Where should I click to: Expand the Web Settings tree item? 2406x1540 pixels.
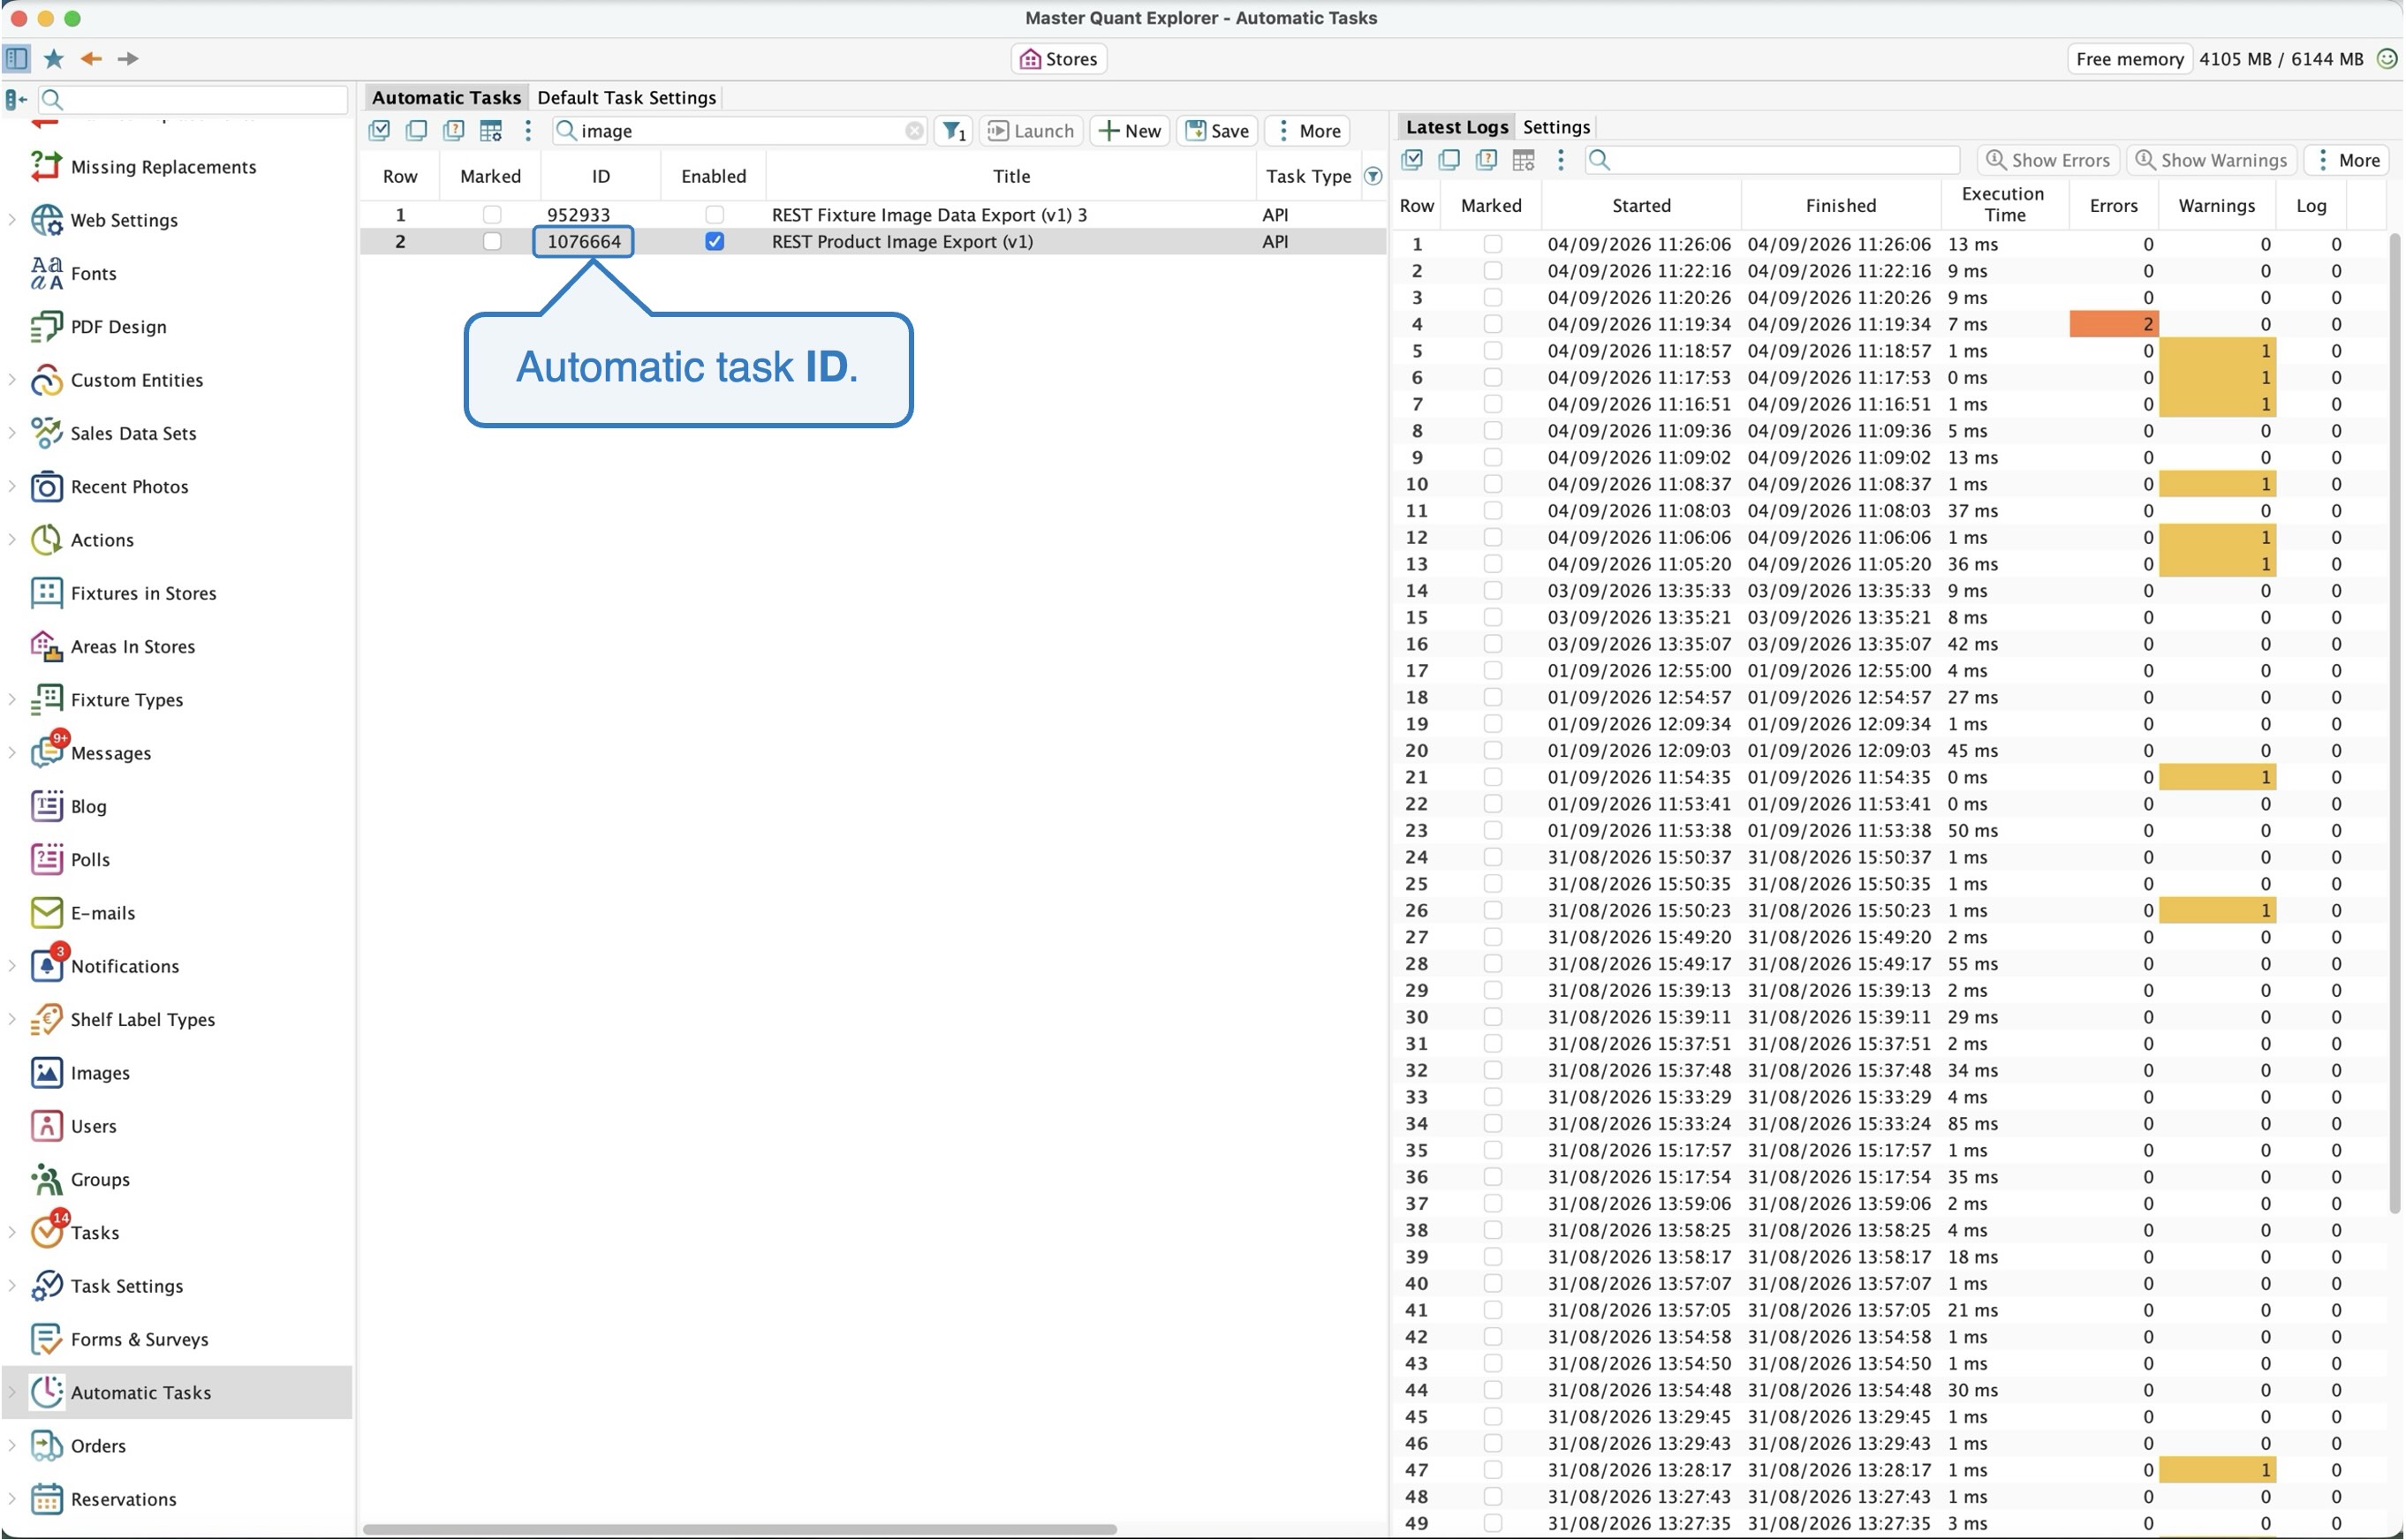click(x=12, y=219)
